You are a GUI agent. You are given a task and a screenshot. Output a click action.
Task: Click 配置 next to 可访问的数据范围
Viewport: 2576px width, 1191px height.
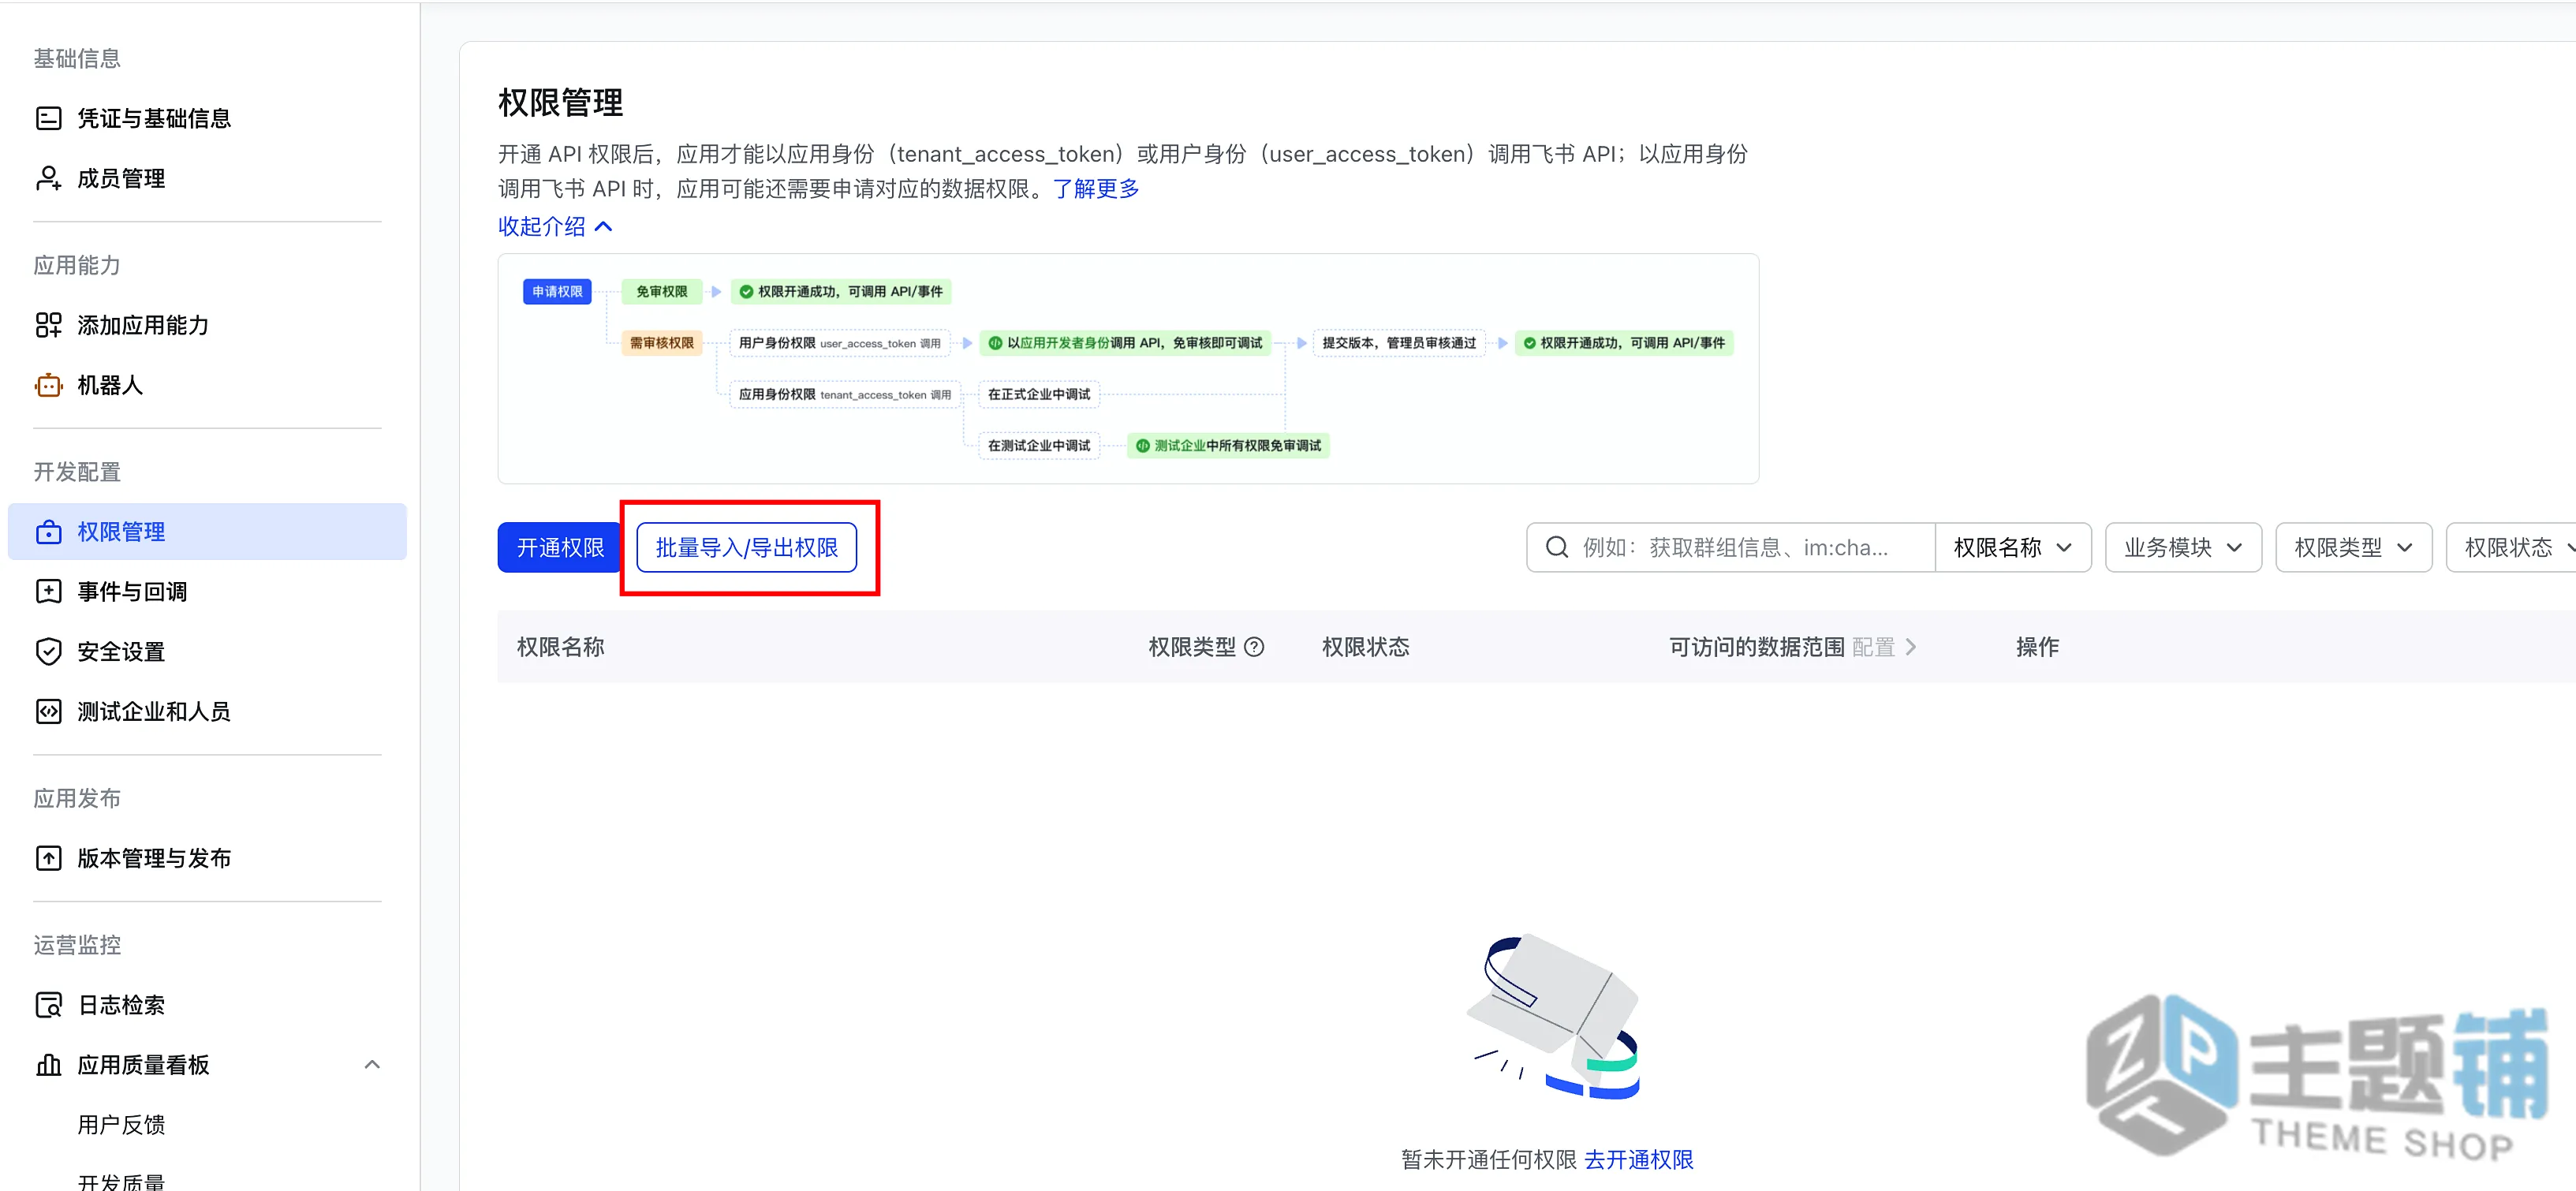1883,647
